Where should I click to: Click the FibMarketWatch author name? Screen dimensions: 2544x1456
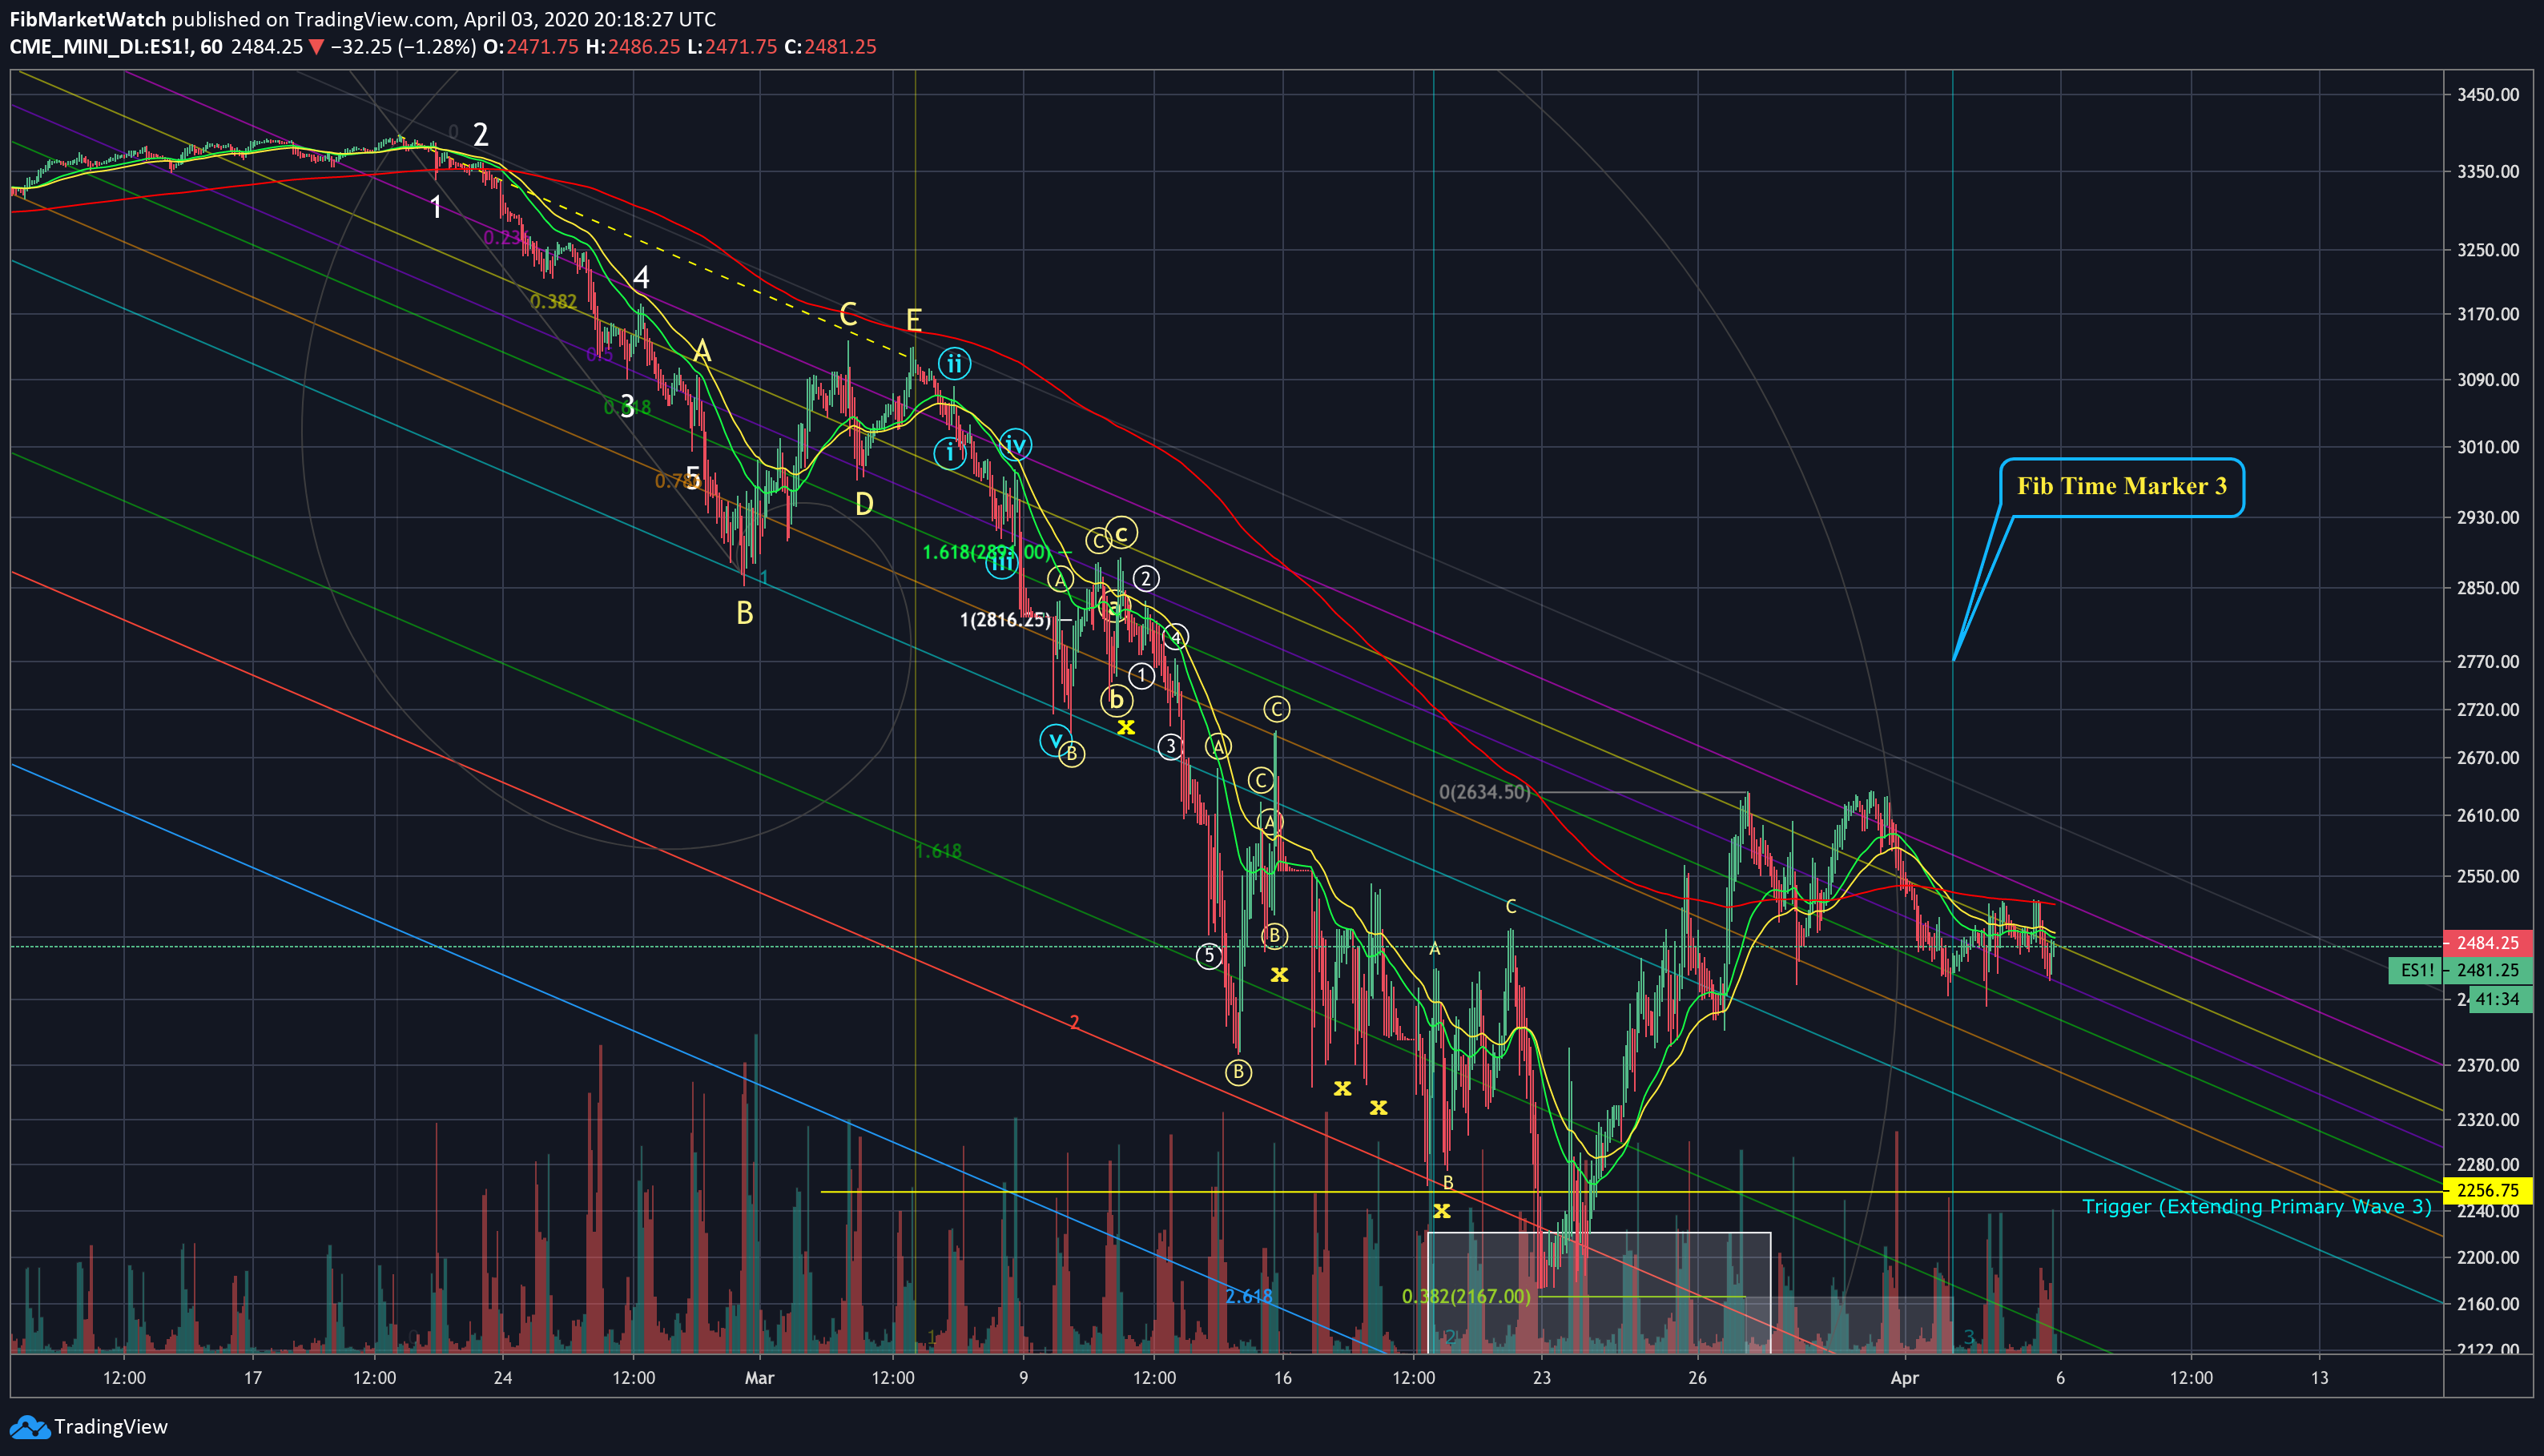pyautogui.click(x=88, y=19)
